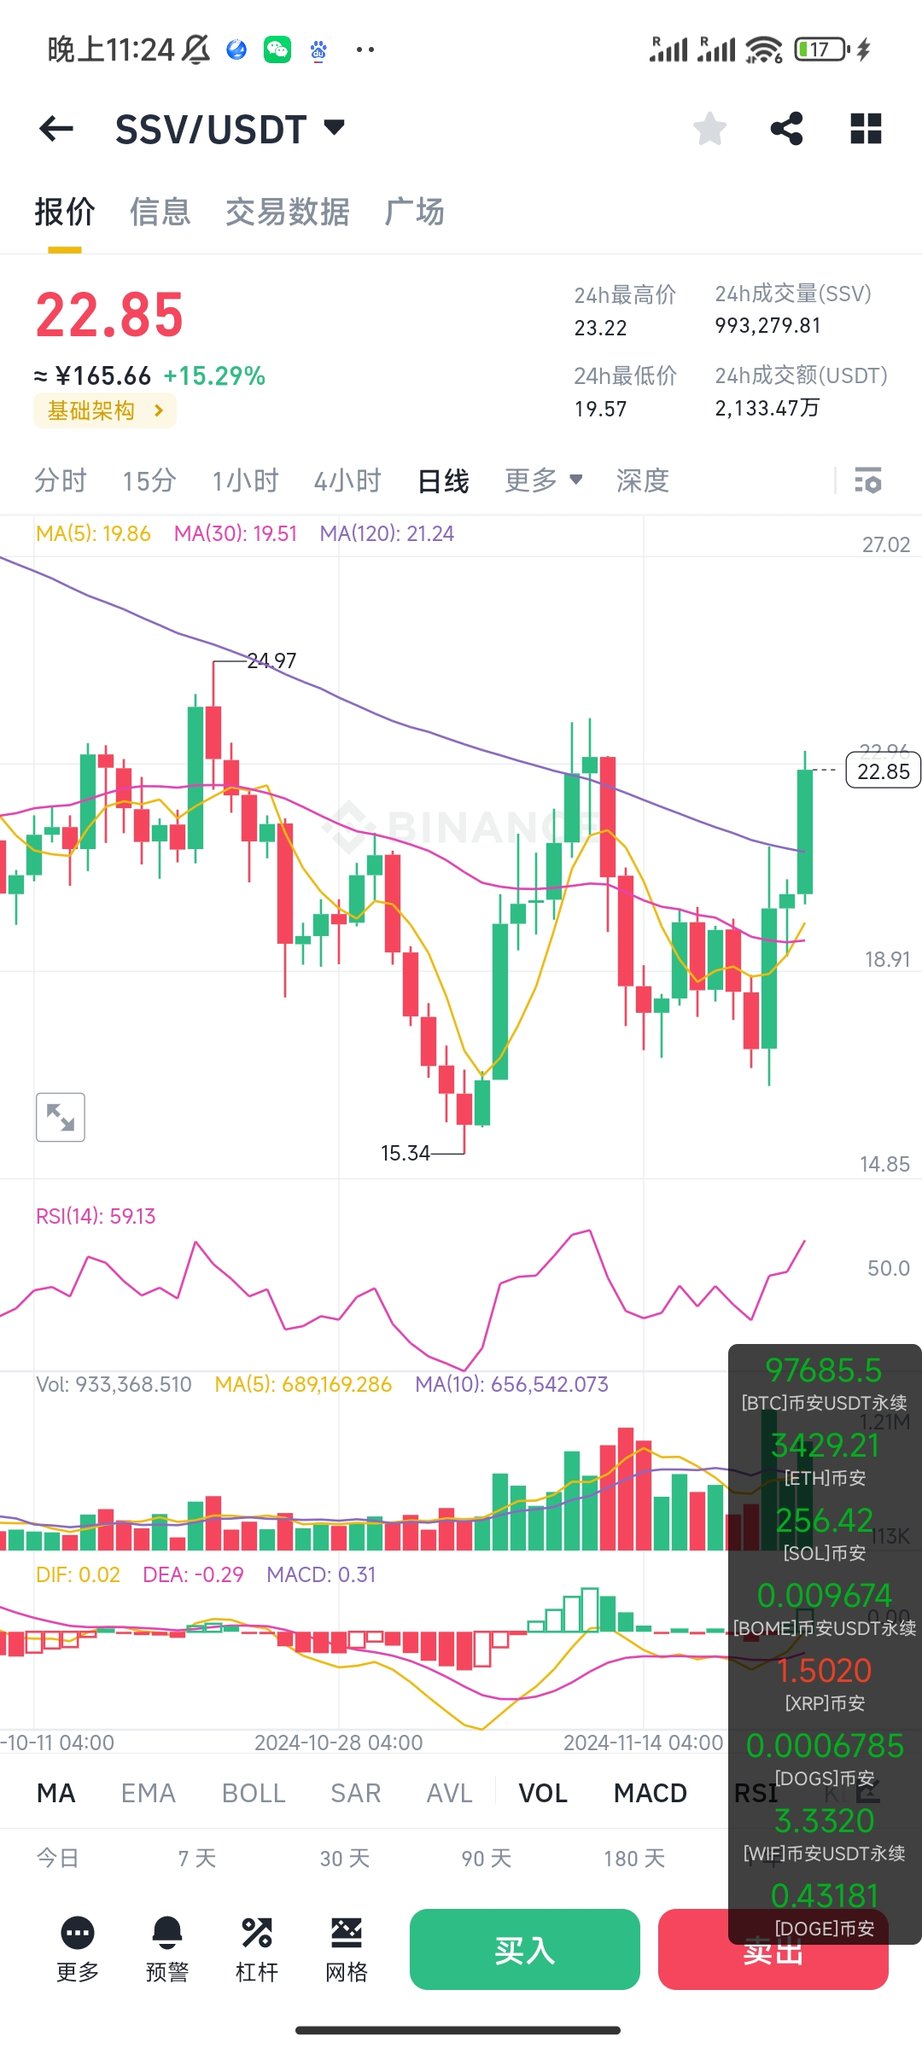Tap the WiFi icon in status bar
The height and width of the screenshot is (2048, 922).
(764, 49)
